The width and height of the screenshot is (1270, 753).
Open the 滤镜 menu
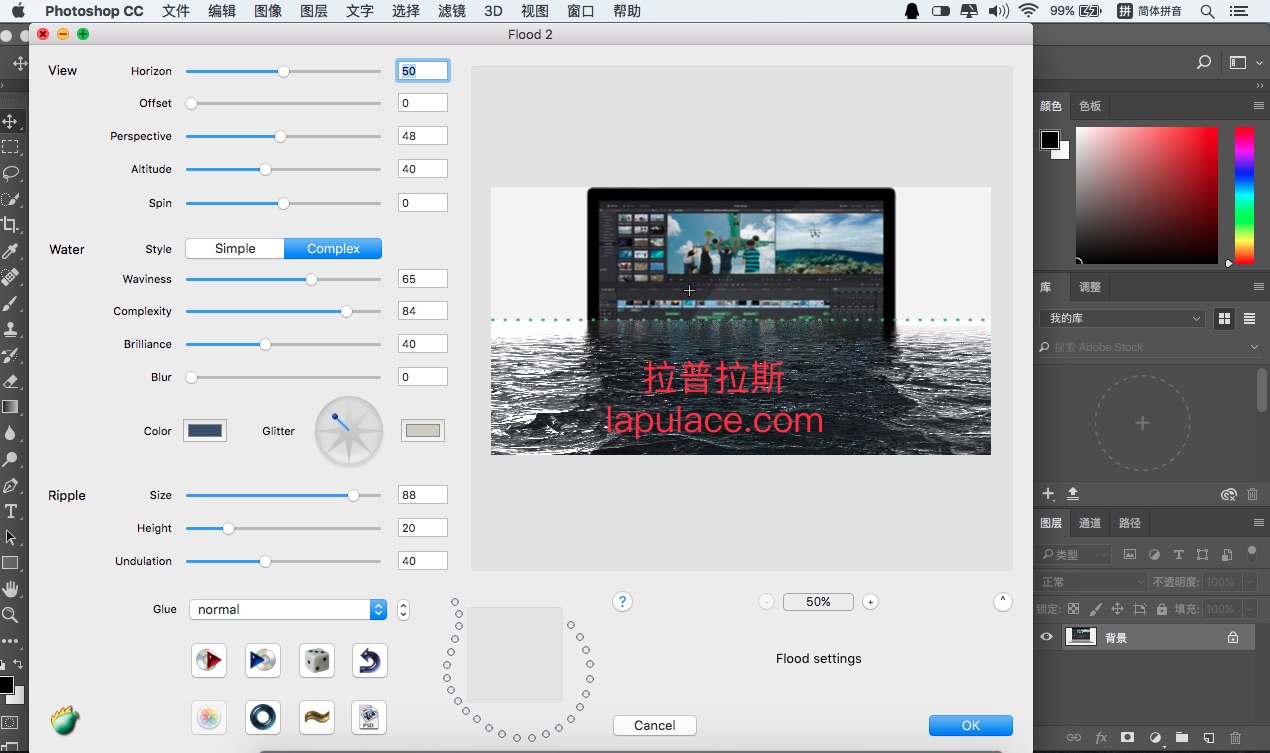coord(451,11)
